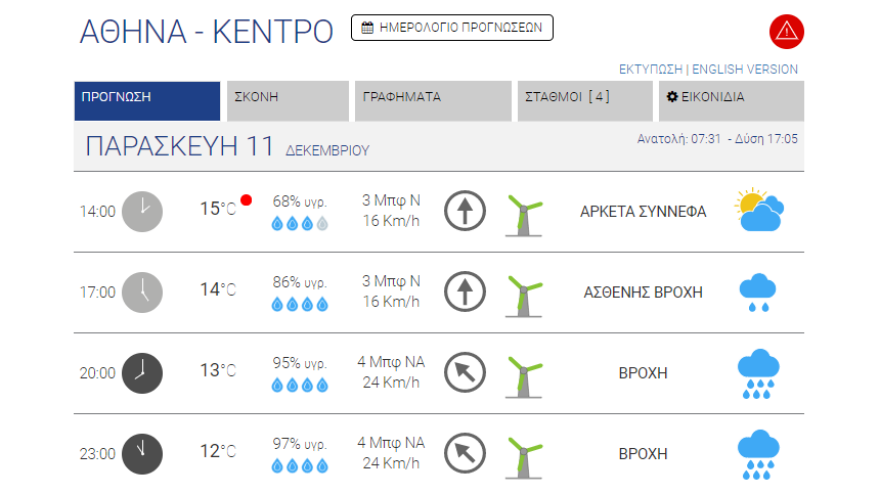
Task: Click the partly cloudy sun icon
Action: click(760, 211)
